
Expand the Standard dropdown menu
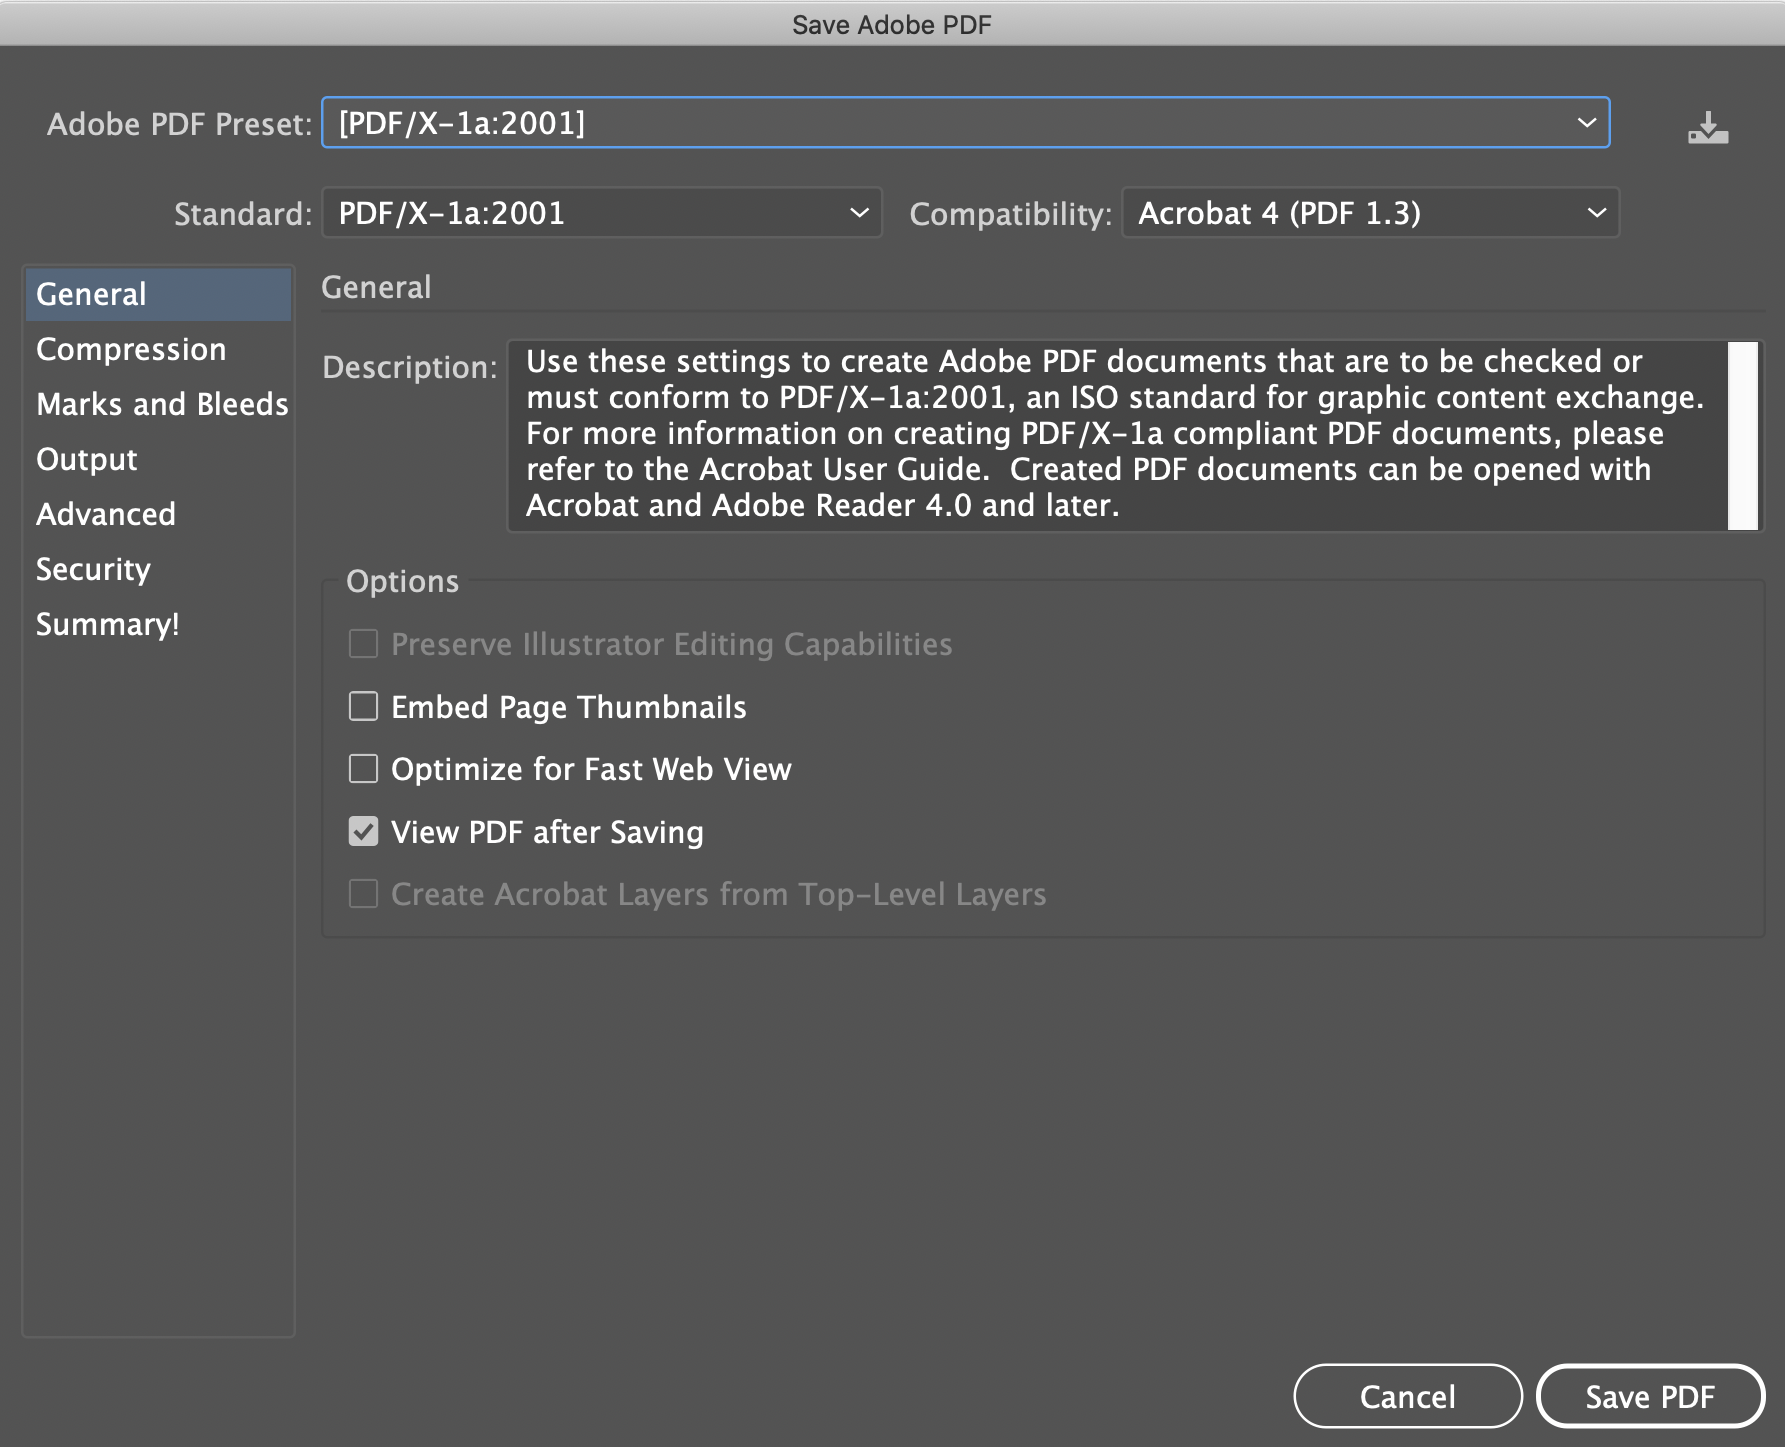601,213
